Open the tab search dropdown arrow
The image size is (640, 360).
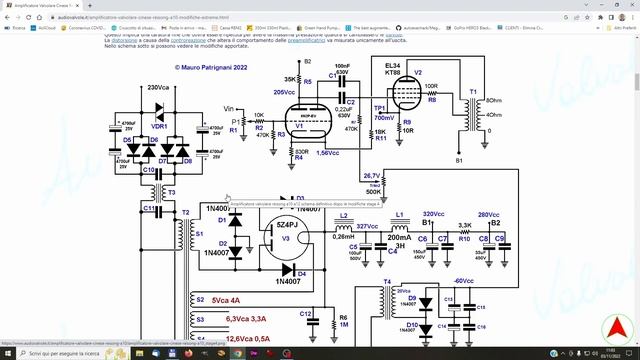tap(587, 5)
